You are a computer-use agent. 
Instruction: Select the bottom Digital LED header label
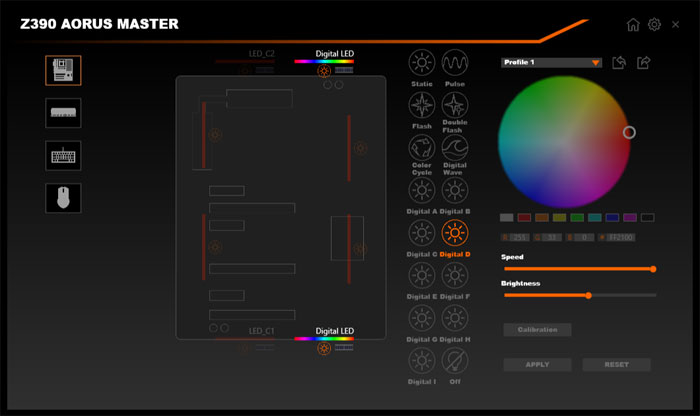point(334,331)
